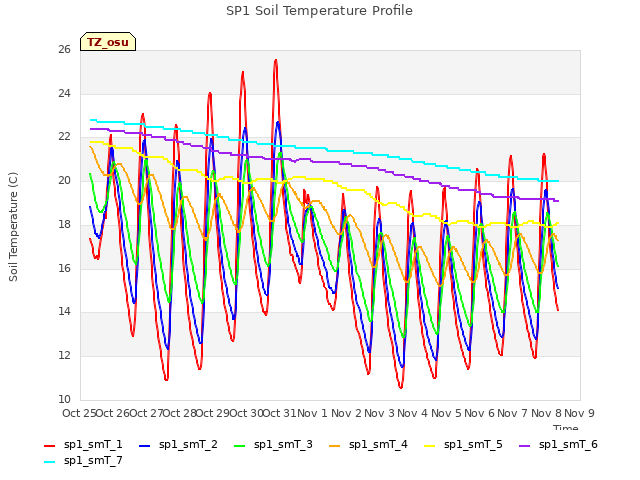Image resolution: width=640 pixels, height=480 pixels.
Task: Click the blue sp1_smT_2 legend swatch
Action: click(144, 446)
